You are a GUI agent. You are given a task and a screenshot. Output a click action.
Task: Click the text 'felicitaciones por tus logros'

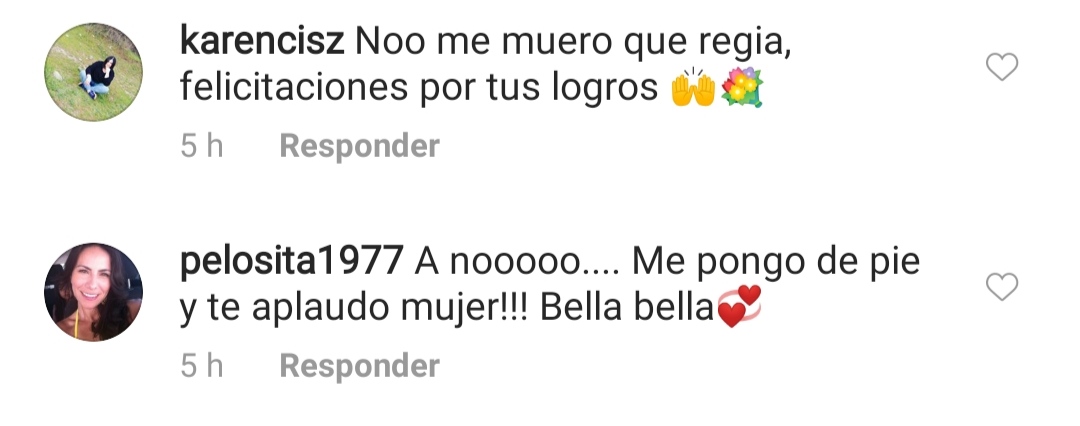click(419, 89)
